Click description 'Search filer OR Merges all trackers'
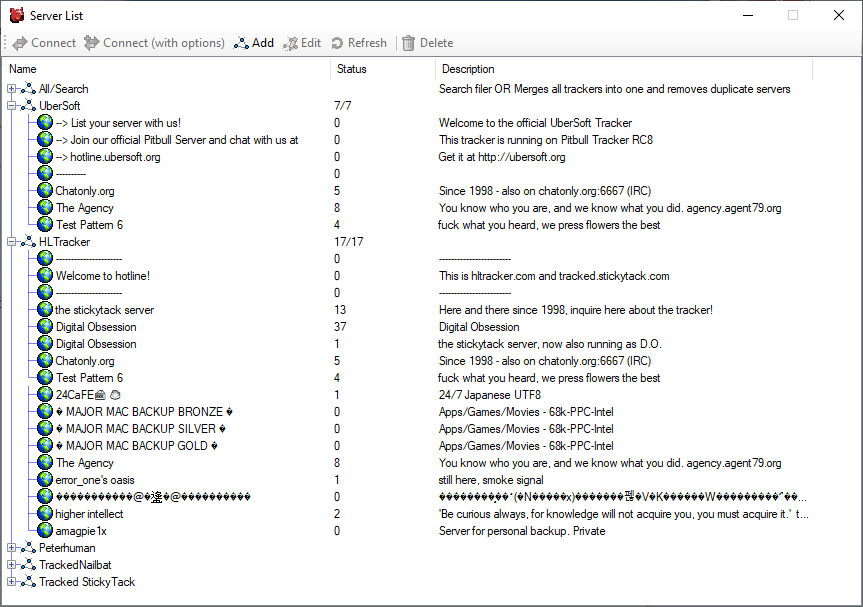 click(614, 89)
